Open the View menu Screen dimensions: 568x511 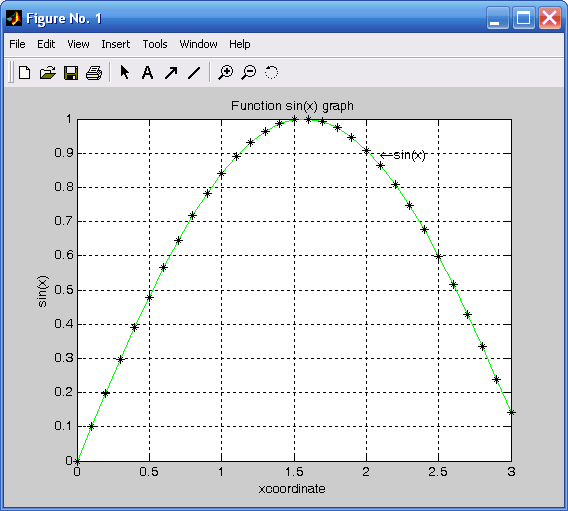pos(78,44)
